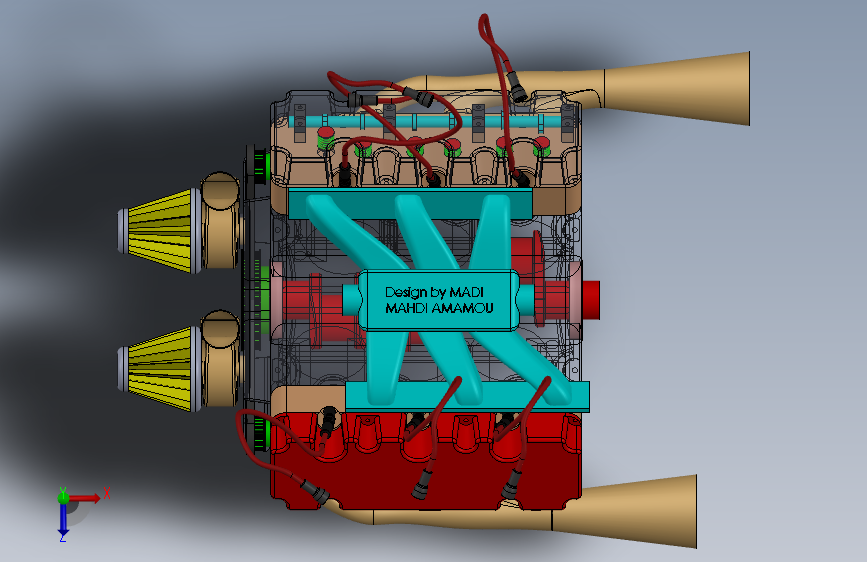867x562 pixels.
Task: Select the teal camshaft rod in the upper head
Action: pos(426,121)
